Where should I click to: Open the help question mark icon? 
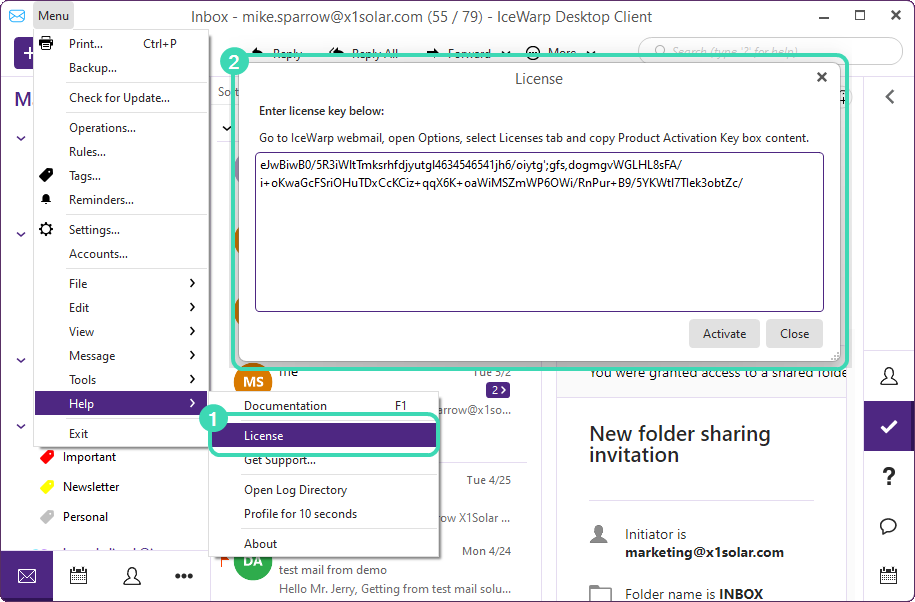(889, 477)
